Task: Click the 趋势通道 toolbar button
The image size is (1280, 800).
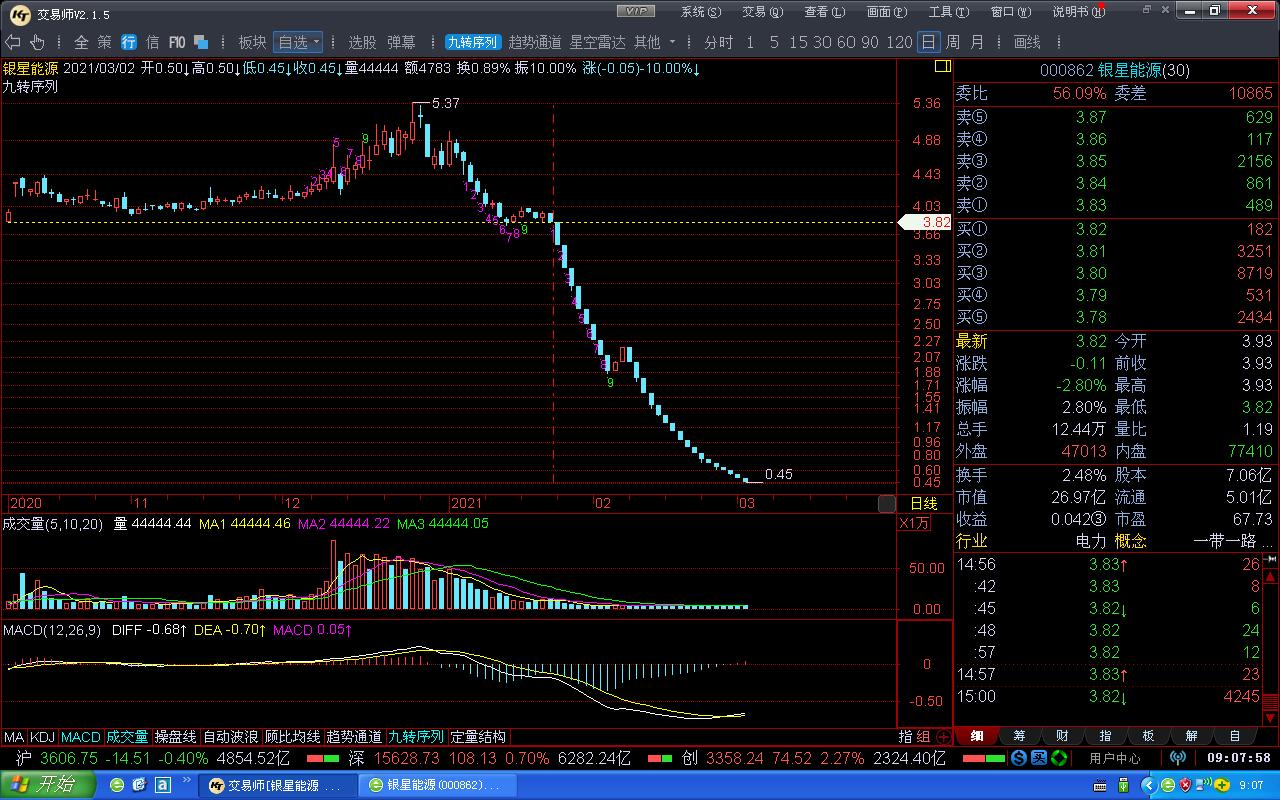Action: point(535,42)
